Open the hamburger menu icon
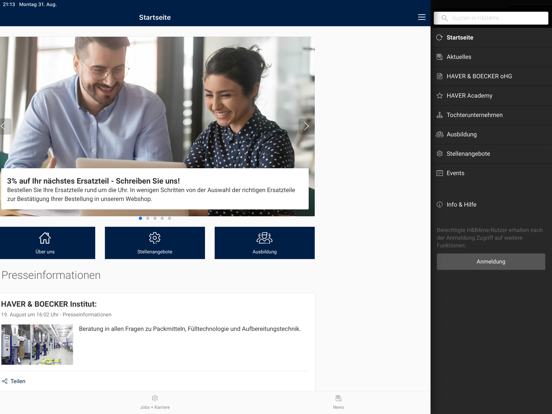Screen dimensions: 552x414 [x=421, y=17]
